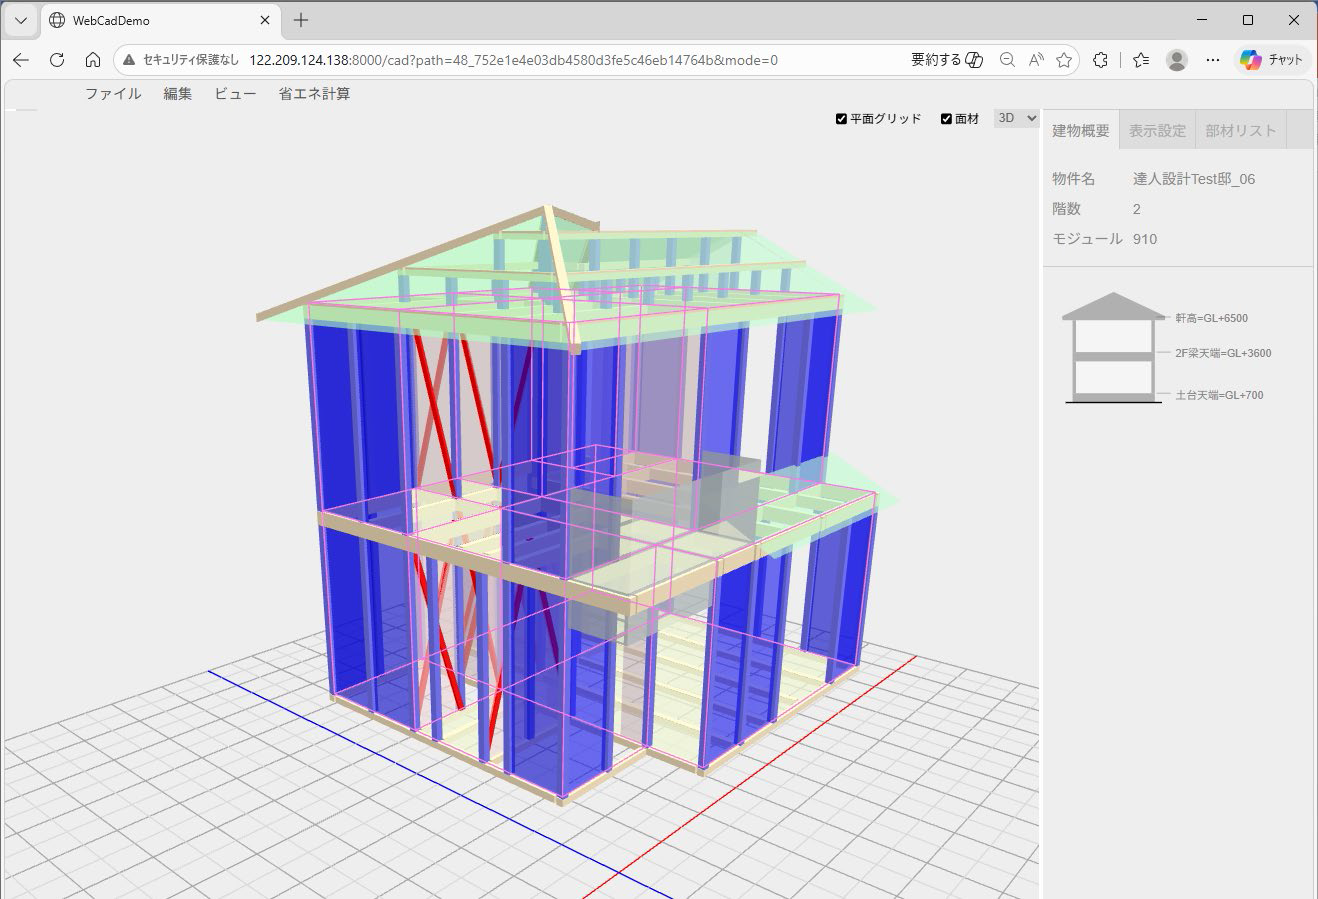Open the Copilot chat button
The height and width of the screenshot is (899, 1318).
1271,60
